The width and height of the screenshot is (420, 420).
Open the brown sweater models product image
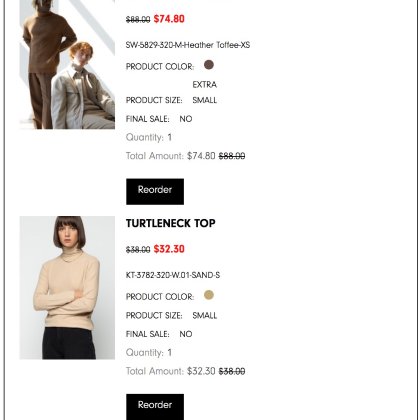[x=67, y=64]
